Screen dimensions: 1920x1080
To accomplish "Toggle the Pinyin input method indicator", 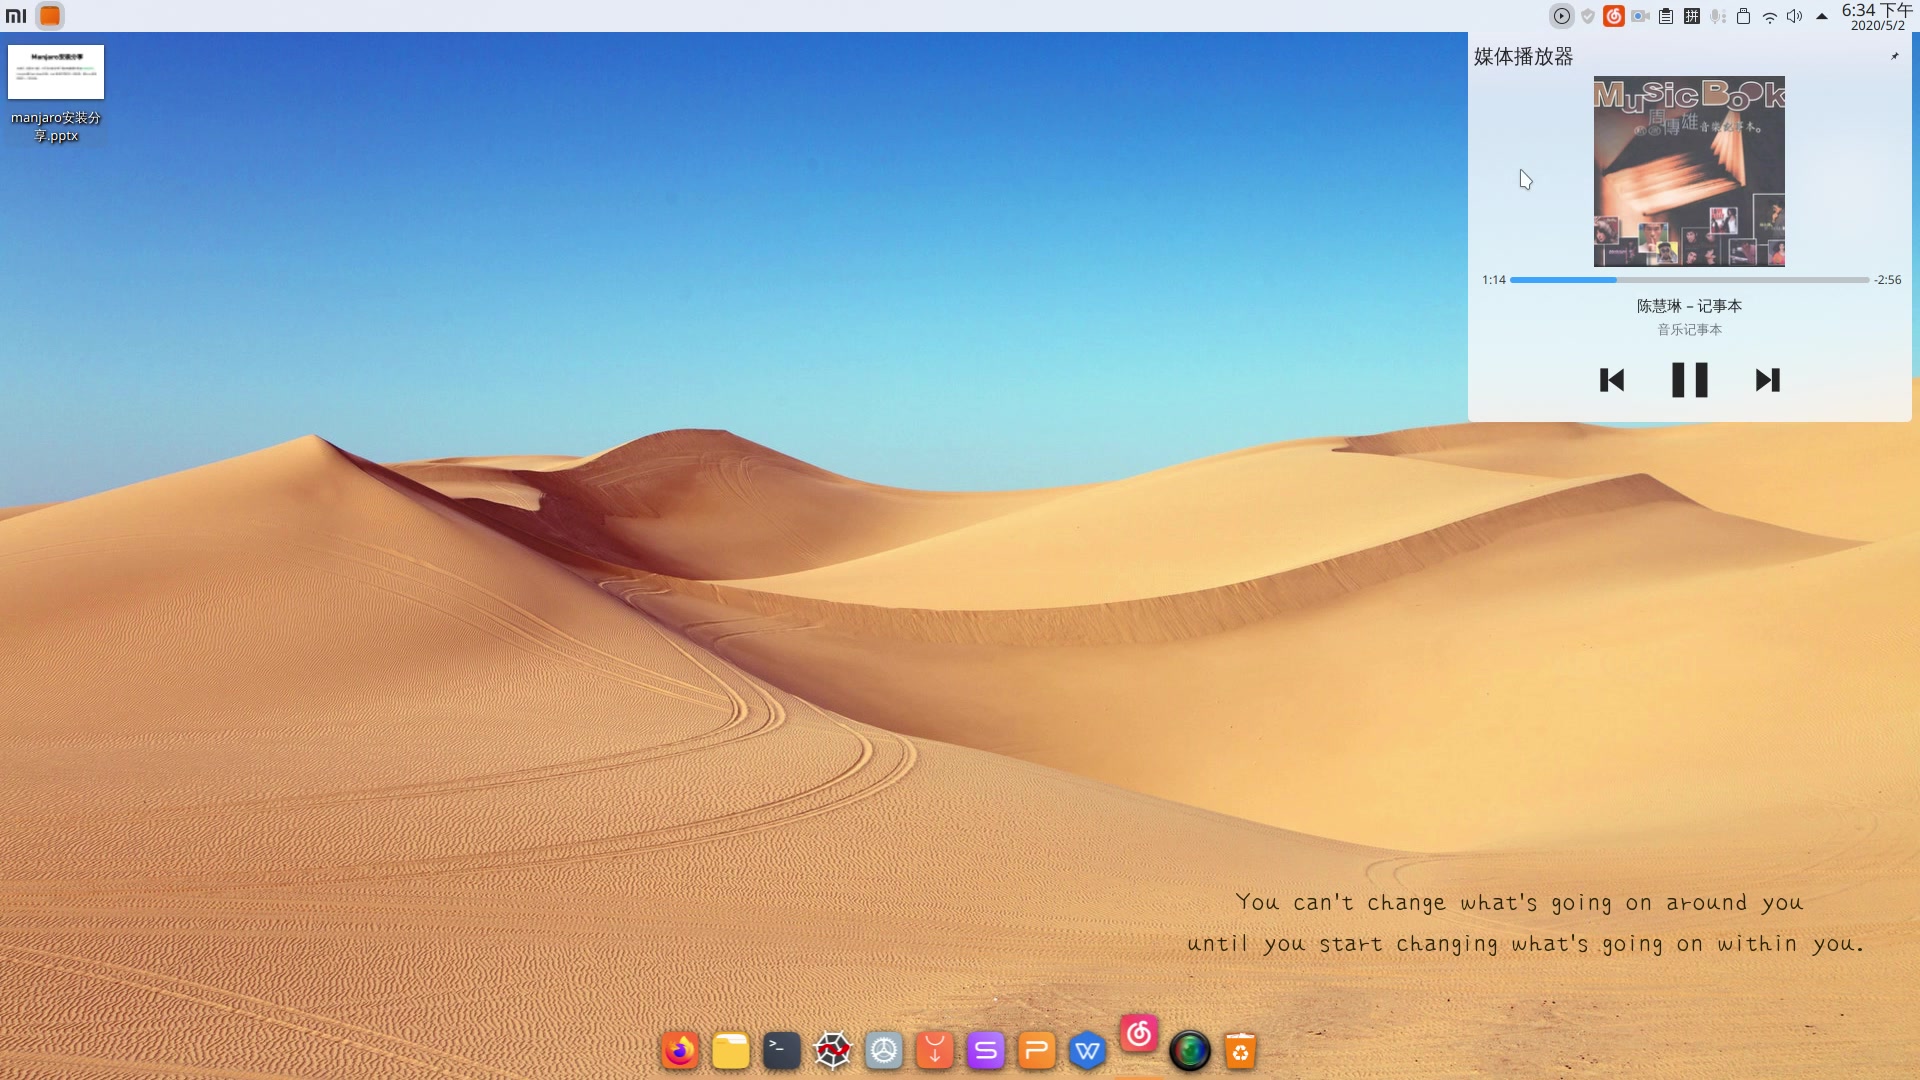I will [1692, 16].
